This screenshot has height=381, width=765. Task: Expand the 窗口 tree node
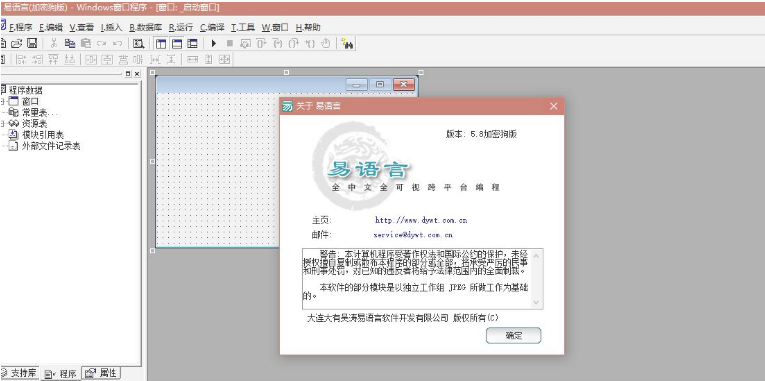[2, 101]
